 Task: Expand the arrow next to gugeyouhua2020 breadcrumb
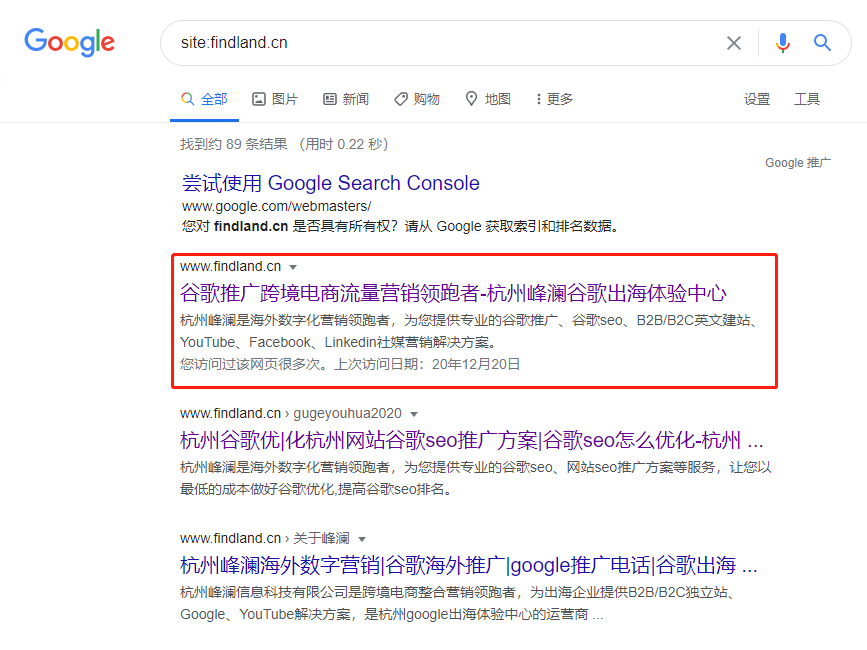(415, 413)
